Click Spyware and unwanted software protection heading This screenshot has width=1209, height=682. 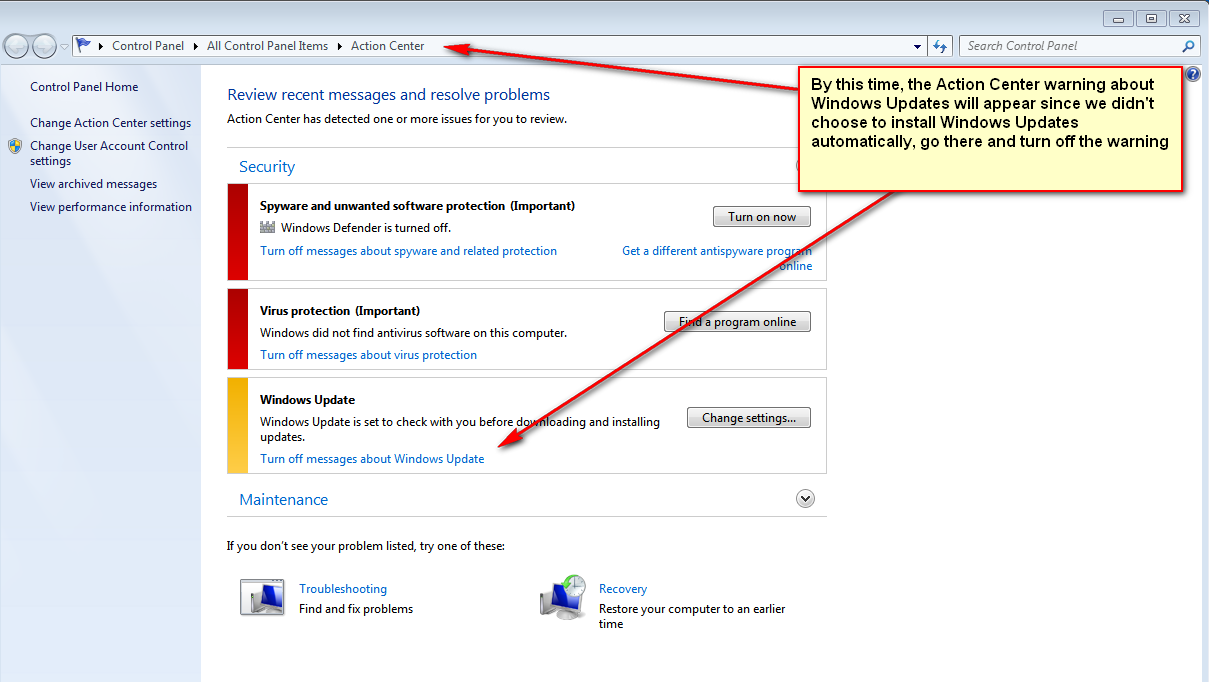(417, 206)
